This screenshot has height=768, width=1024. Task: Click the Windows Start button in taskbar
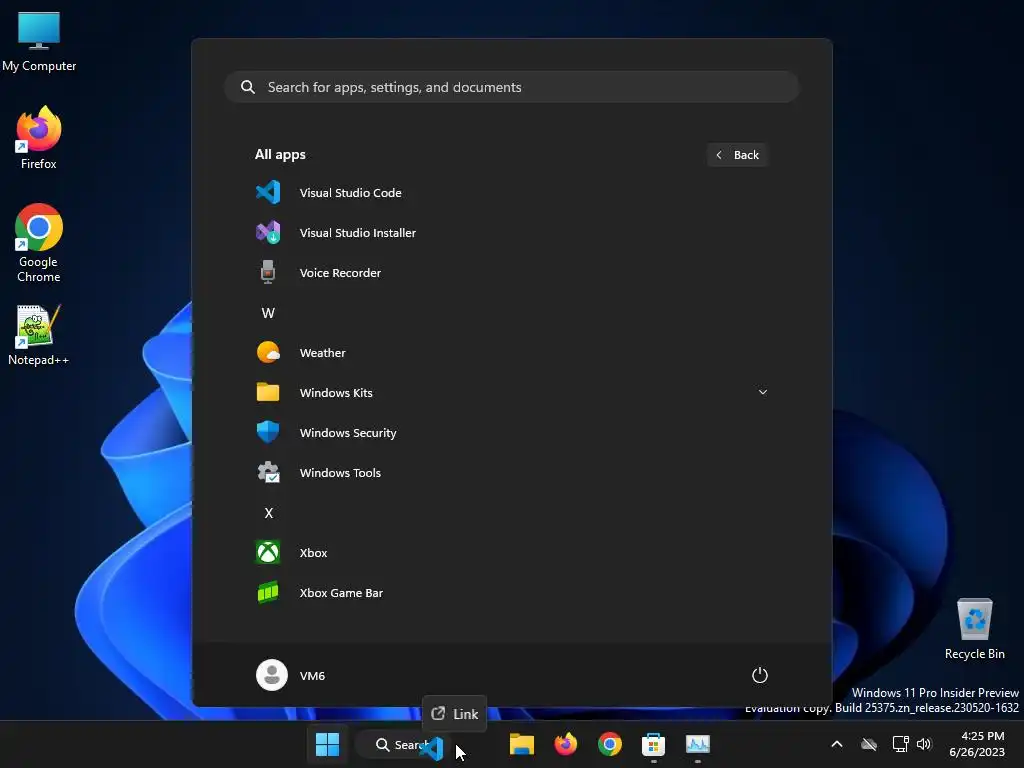(x=327, y=744)
